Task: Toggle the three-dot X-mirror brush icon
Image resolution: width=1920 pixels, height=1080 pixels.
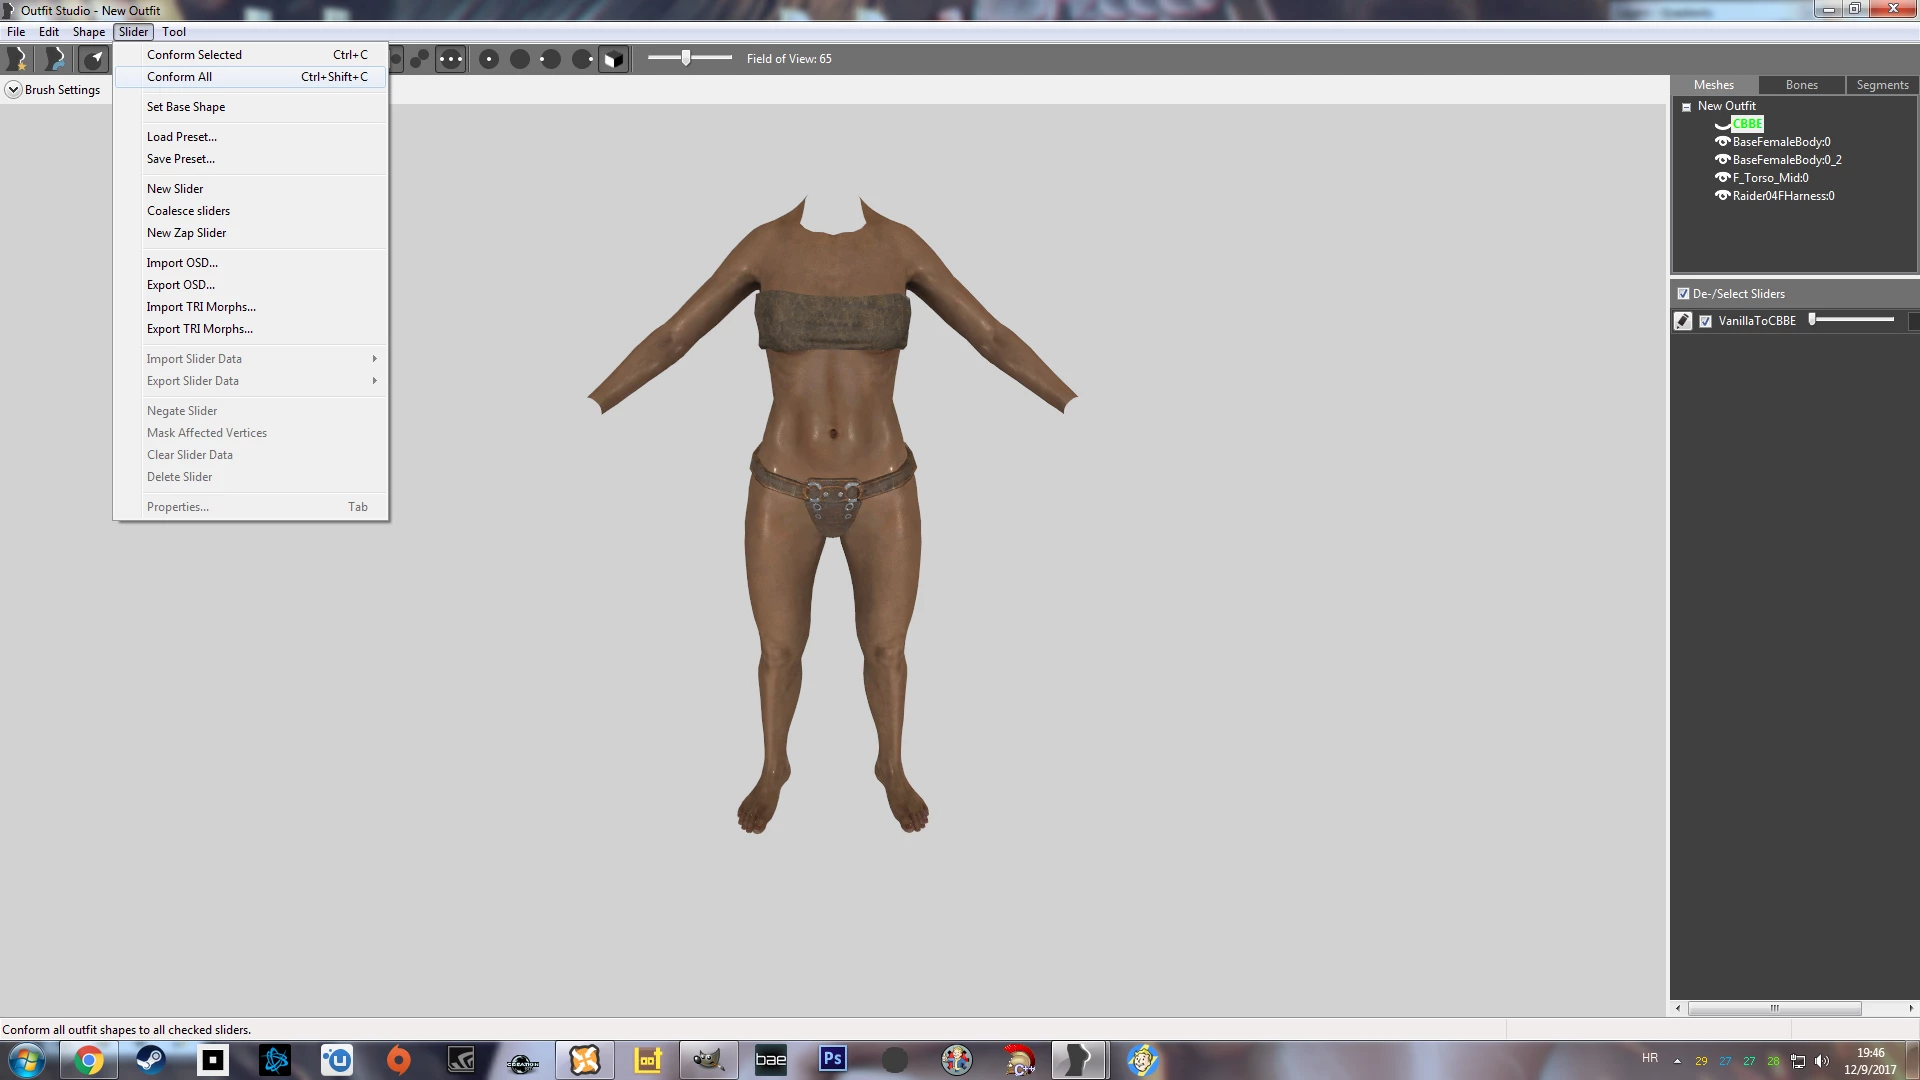Action: click(x=451, y=59)
